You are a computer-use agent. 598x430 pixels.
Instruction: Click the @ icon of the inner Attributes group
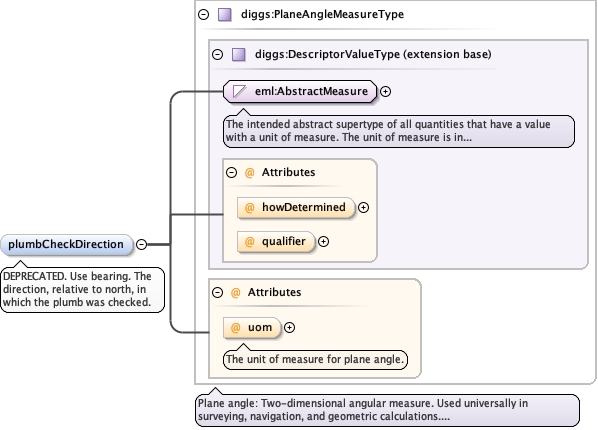249,172
